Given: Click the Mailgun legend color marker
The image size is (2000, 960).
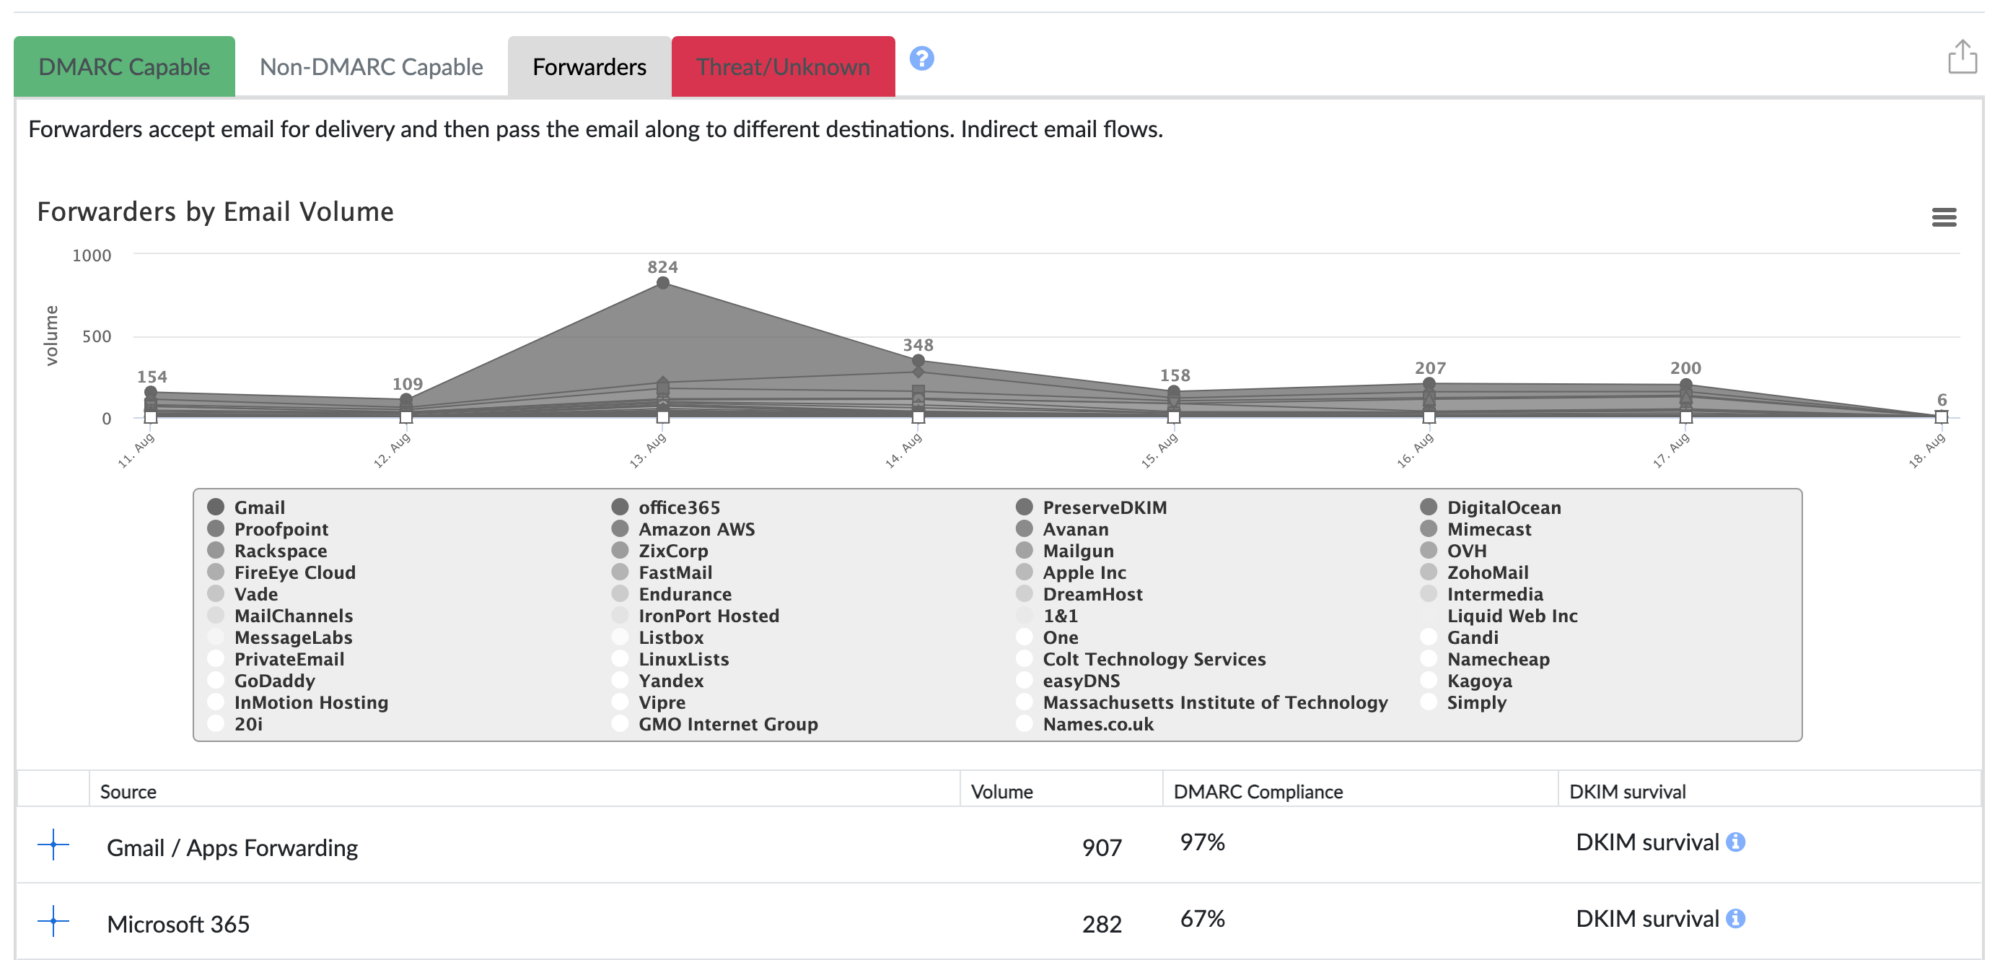Looking at the screenshot, I should tap(1024, 551).
